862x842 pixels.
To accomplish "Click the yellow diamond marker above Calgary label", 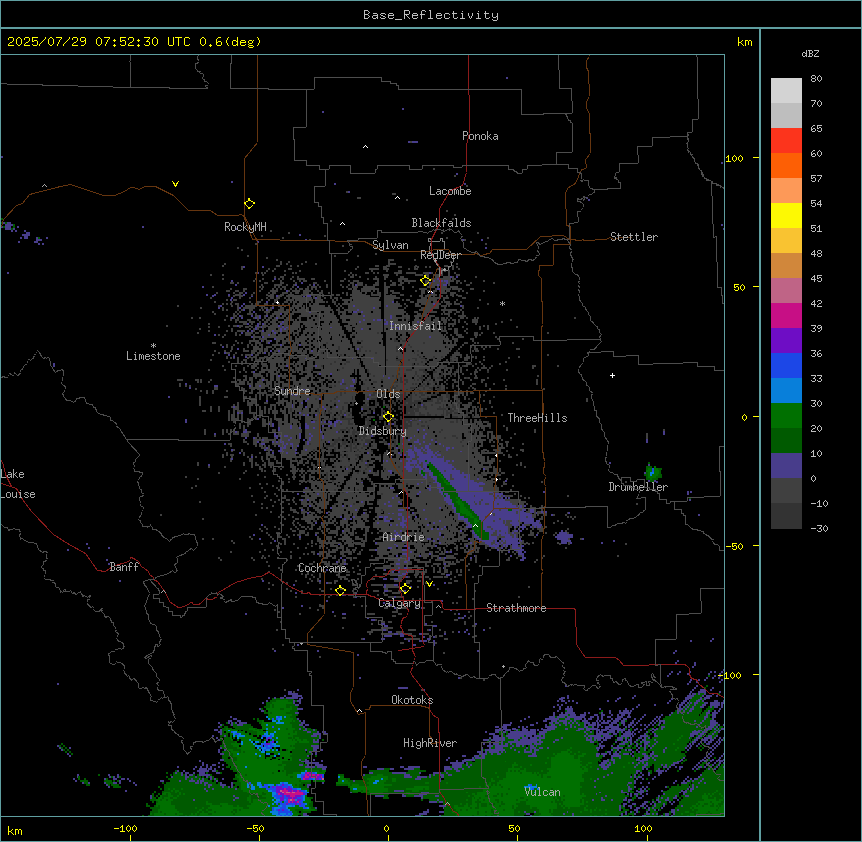I will pyautogui.click(x=405, y=589).
